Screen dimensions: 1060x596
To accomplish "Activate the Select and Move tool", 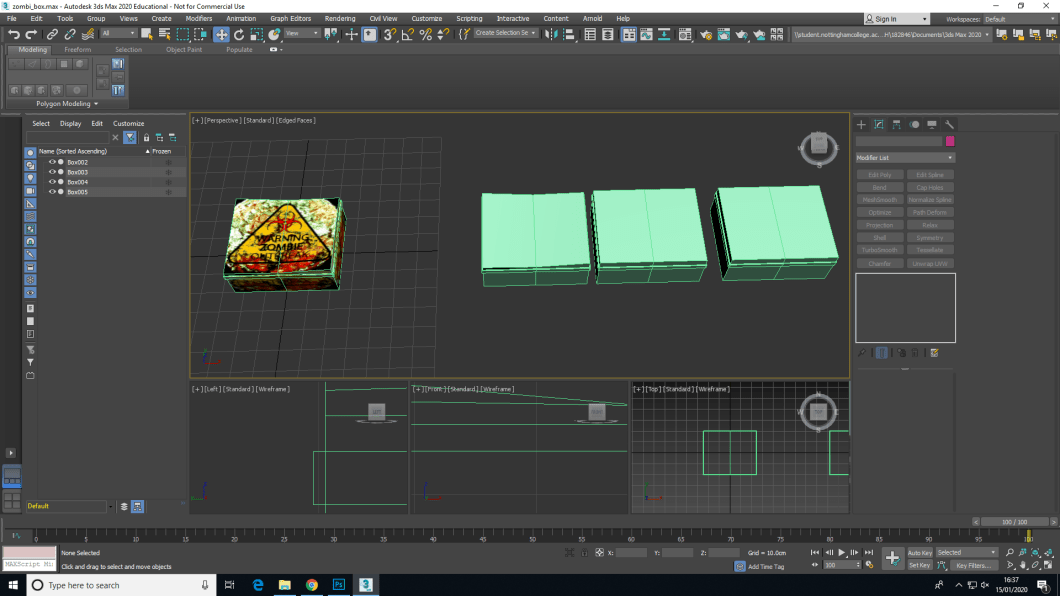I will coord(221,34).
